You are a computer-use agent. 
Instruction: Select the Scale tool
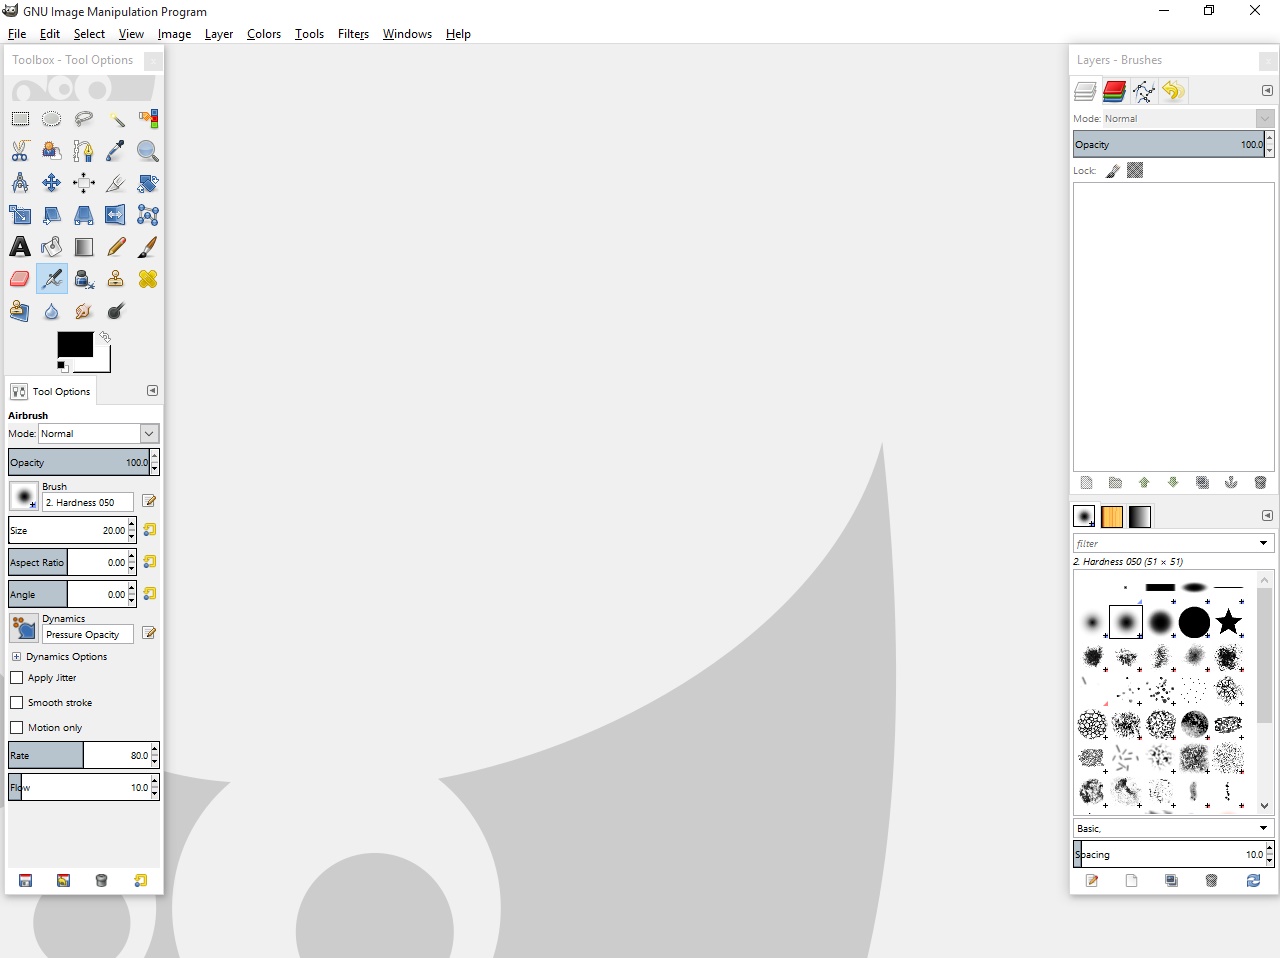[x=20, y=215]
